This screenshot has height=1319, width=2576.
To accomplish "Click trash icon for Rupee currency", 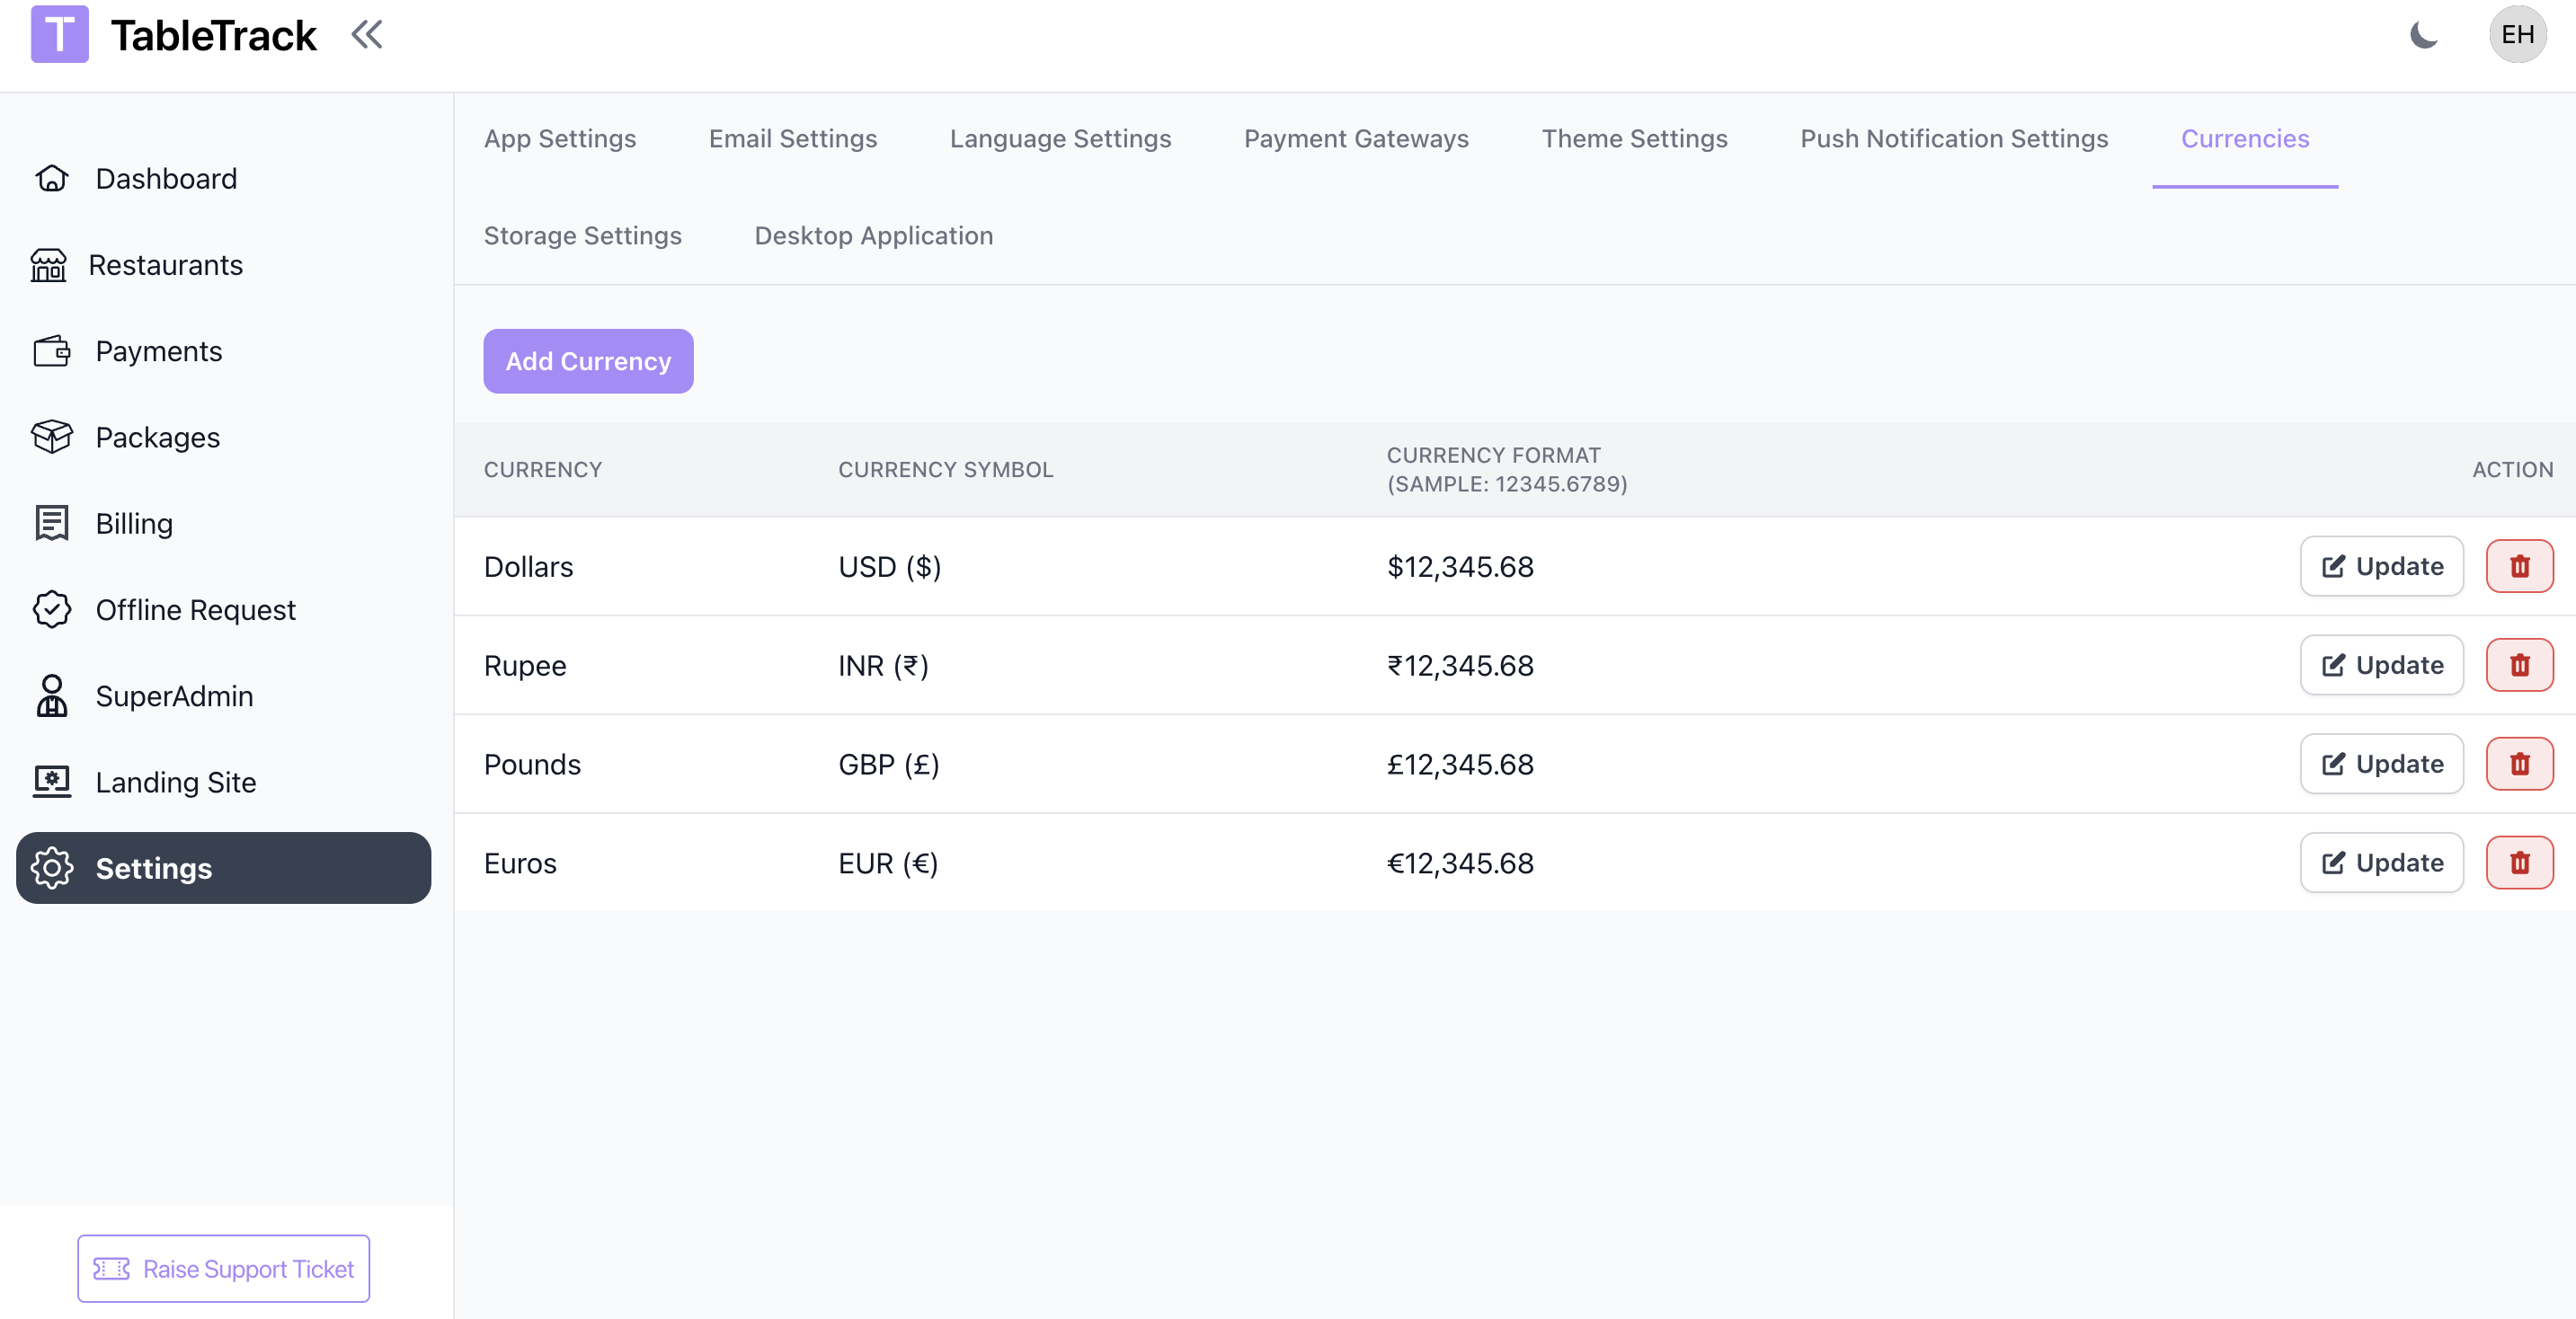I will pyautogui.click(x=2518, y=665).
